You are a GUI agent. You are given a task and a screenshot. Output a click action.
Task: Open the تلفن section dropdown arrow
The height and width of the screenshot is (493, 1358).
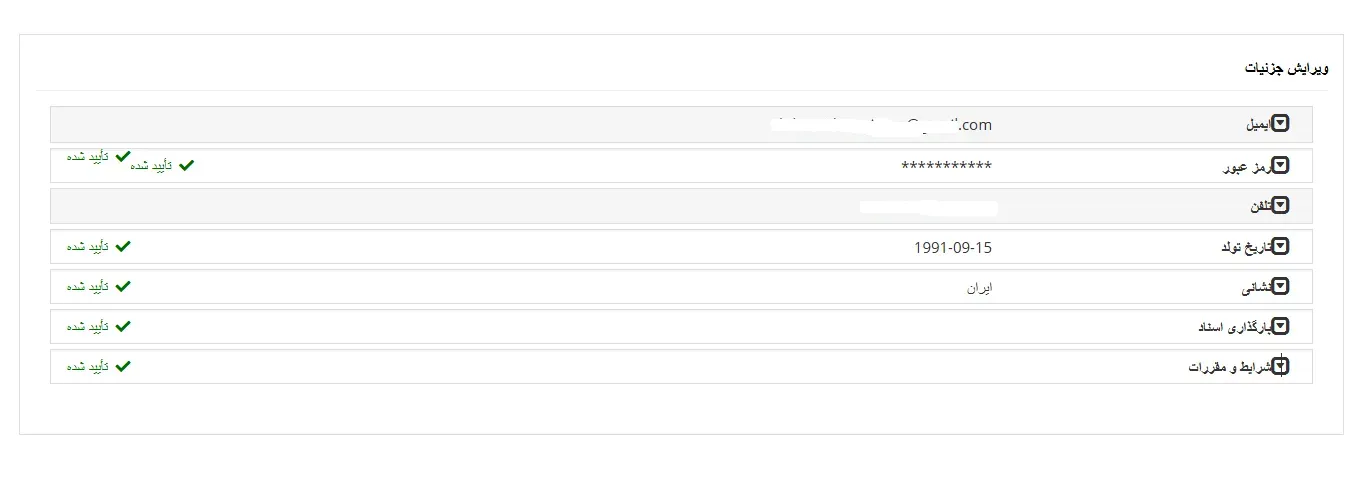pos(1279,206)
